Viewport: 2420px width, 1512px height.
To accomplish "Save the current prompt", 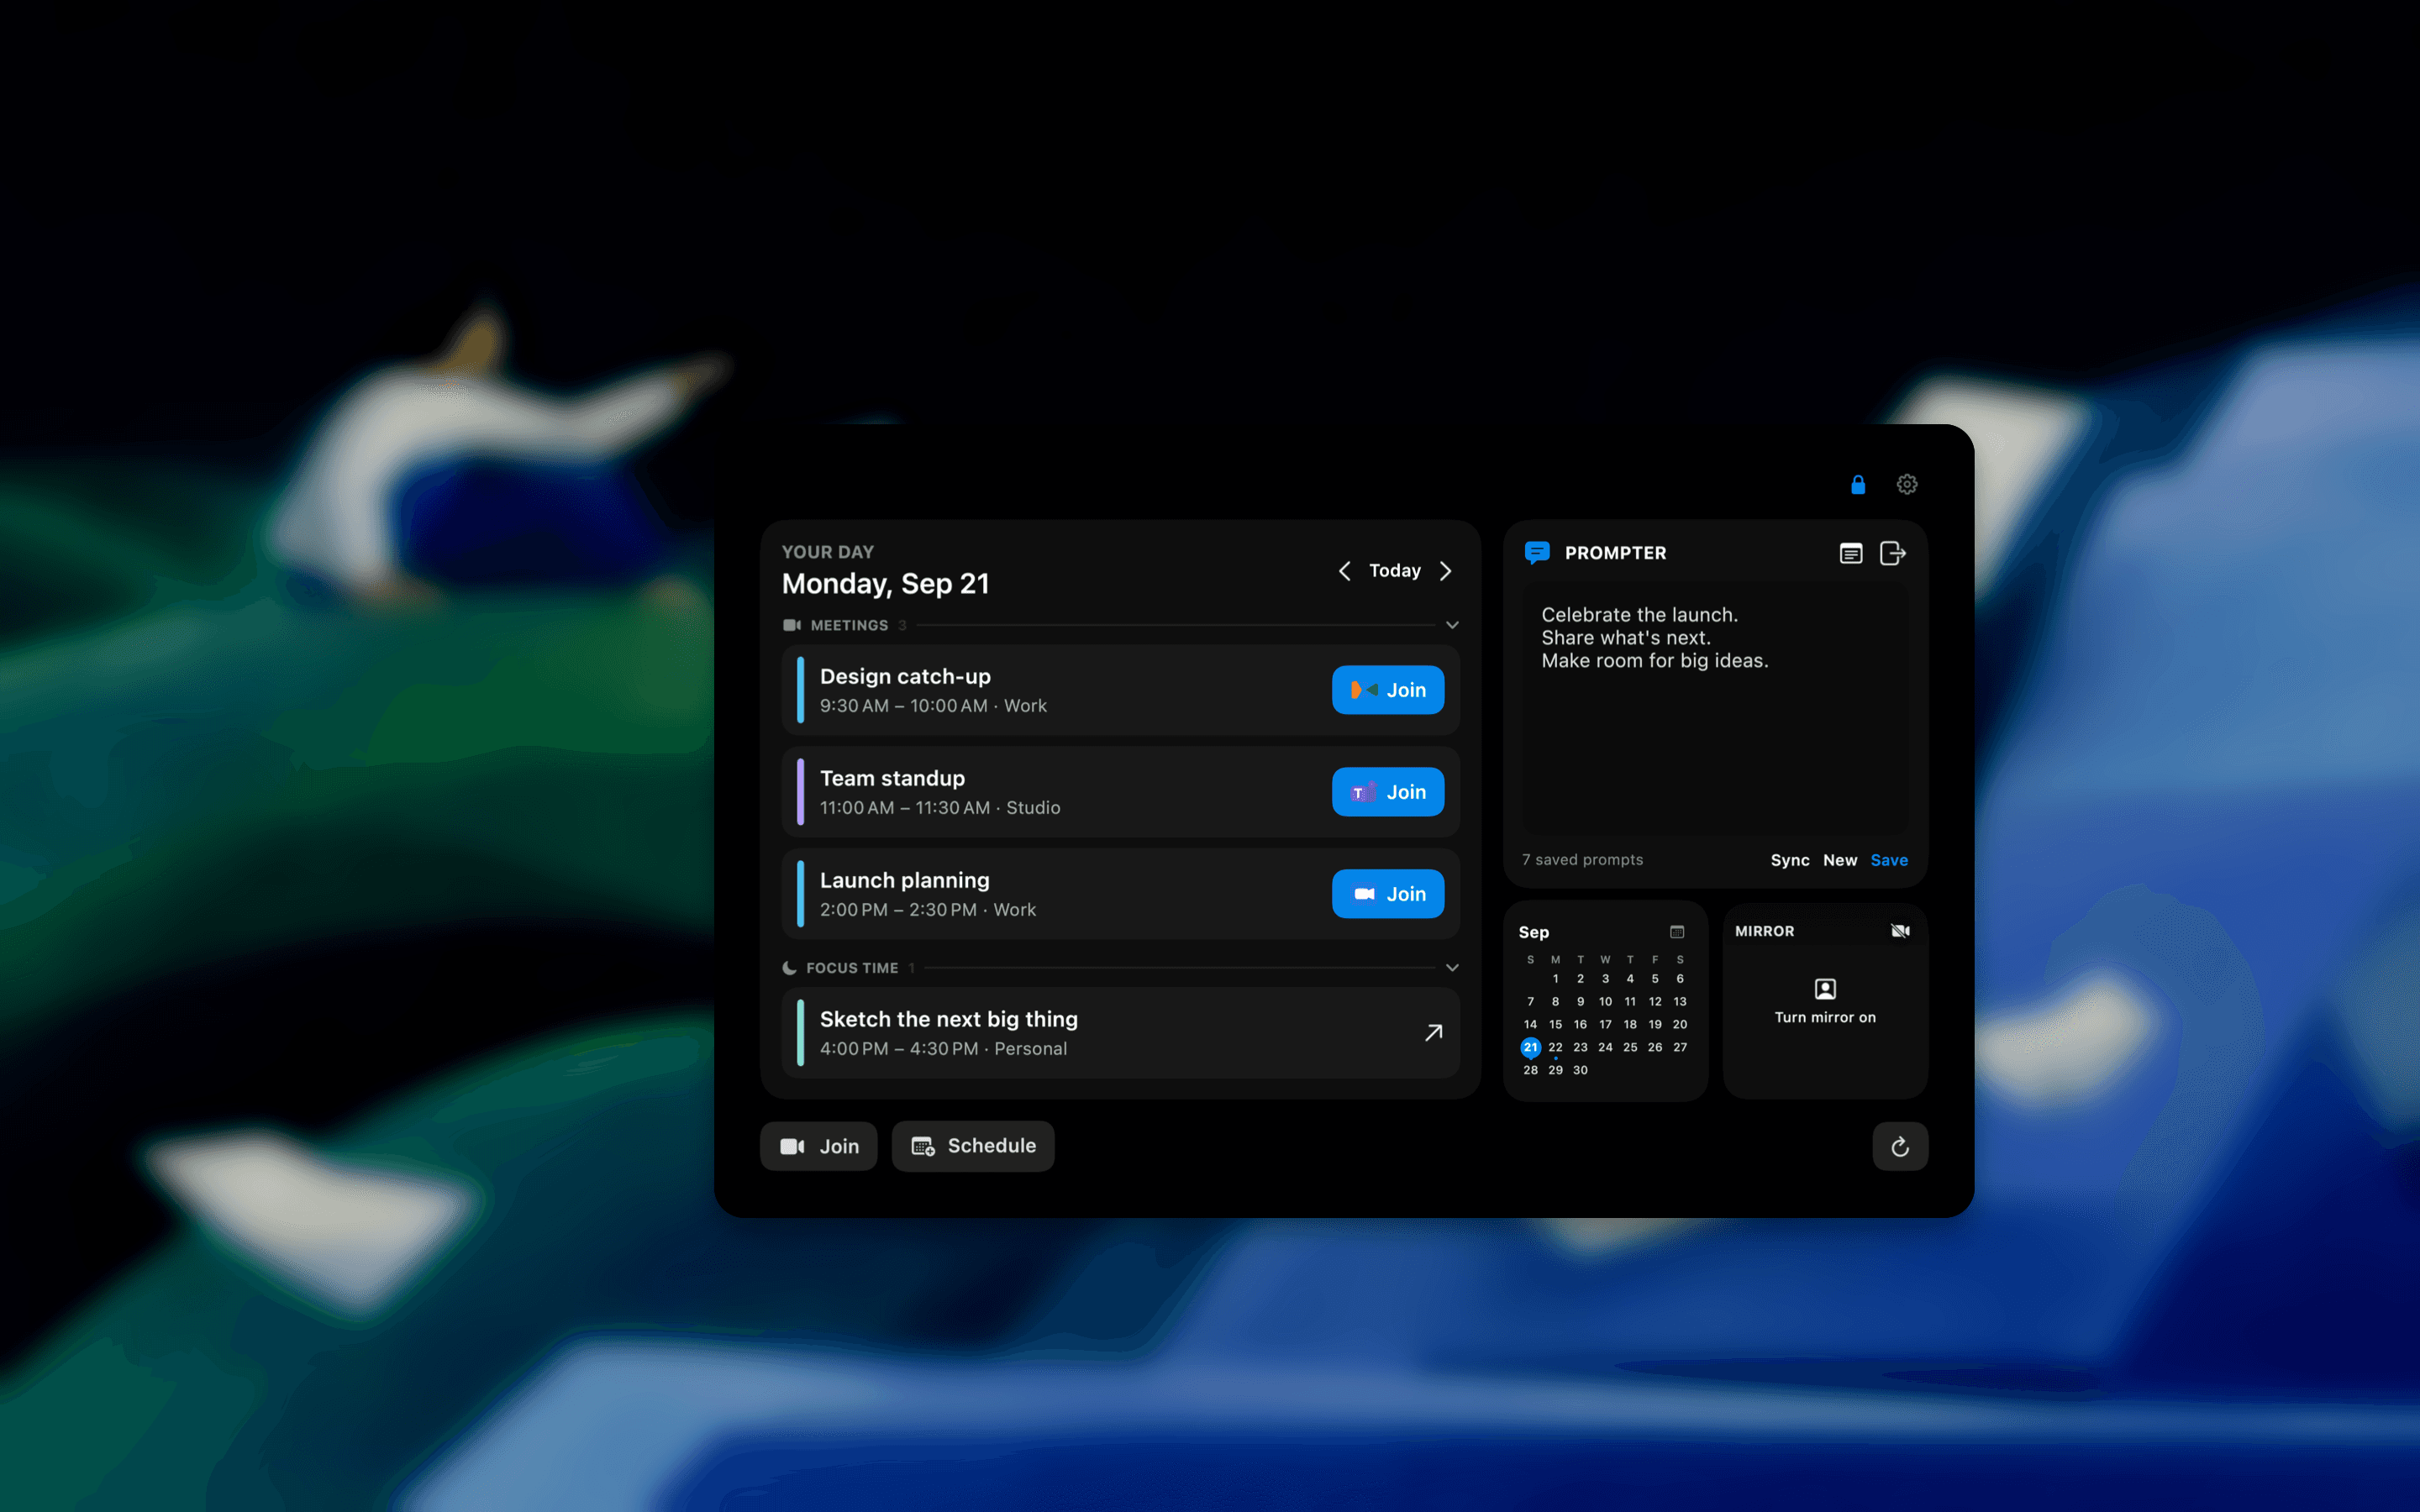I will point(1889,860).
